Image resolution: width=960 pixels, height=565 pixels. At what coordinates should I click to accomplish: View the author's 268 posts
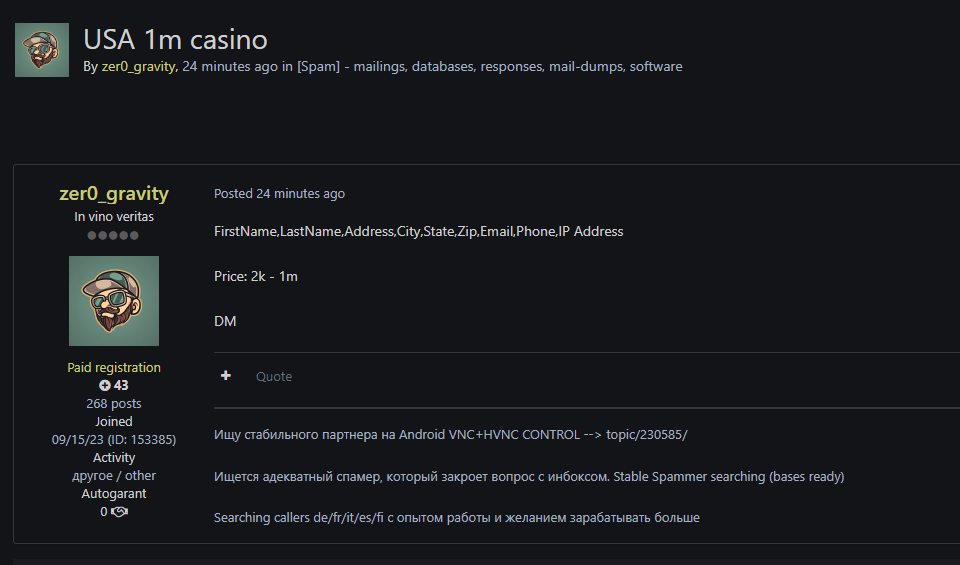point(114,404)
